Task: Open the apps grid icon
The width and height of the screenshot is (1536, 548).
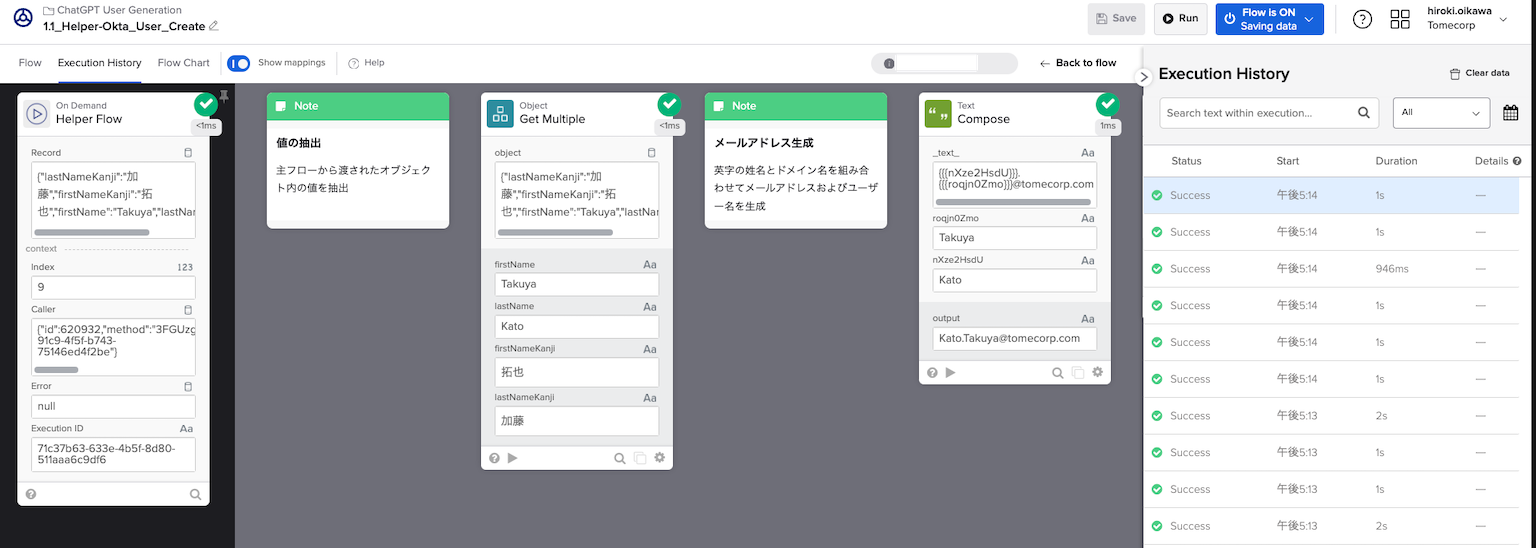Action: click(1400, 19)
